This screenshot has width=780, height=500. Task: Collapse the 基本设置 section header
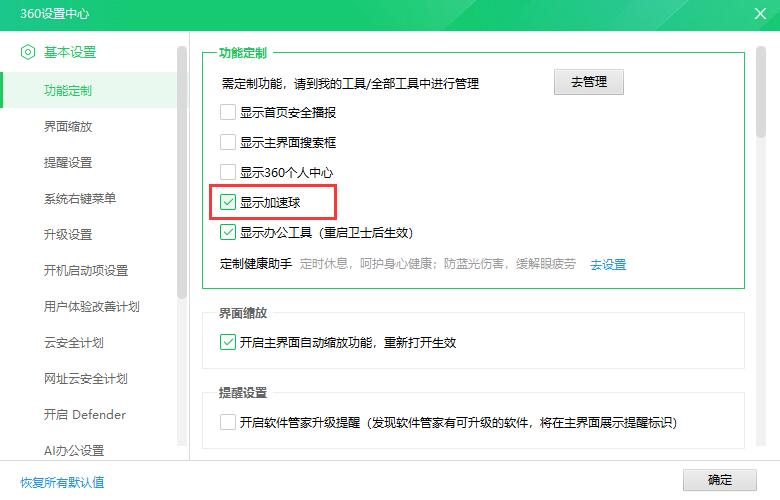click(70, 52)
